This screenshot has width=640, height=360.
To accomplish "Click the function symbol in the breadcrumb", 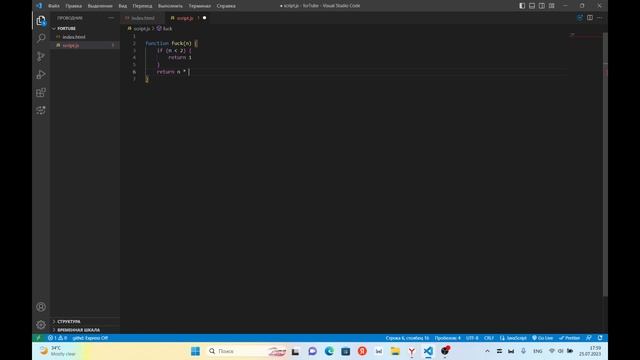I will tap(164, 29).
